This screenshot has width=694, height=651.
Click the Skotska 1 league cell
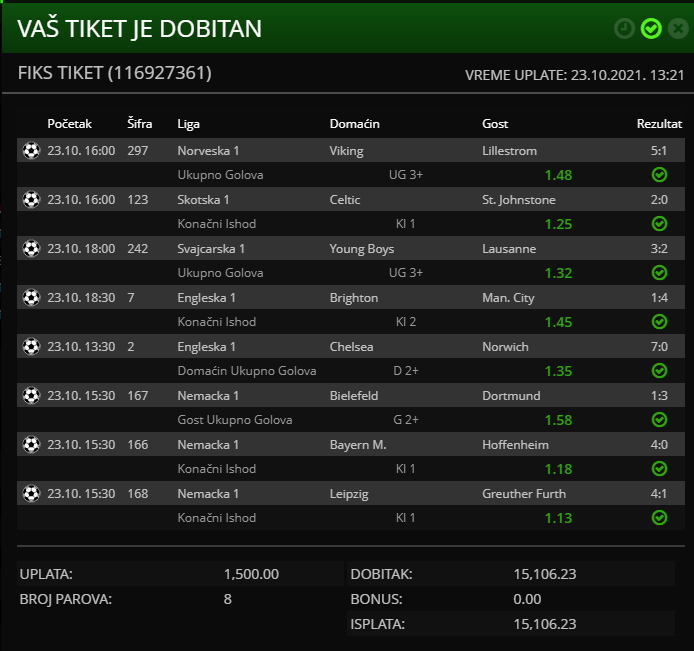(203, 200)
